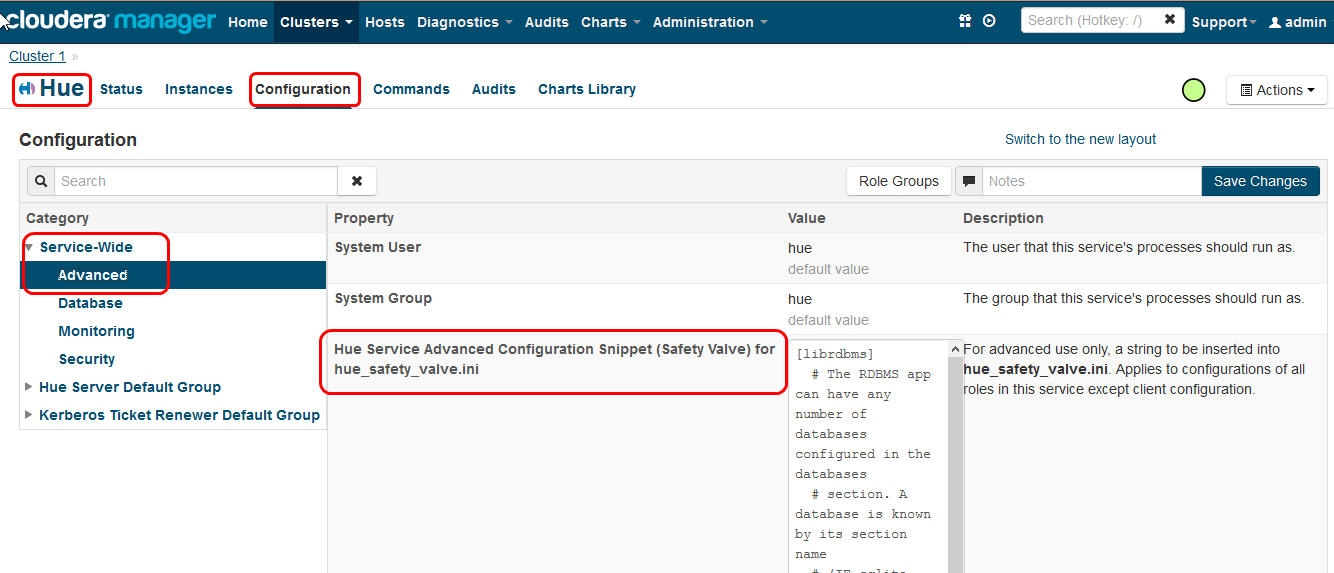Select the Database category
This screenshot has height=573, width=1334.
90,303
